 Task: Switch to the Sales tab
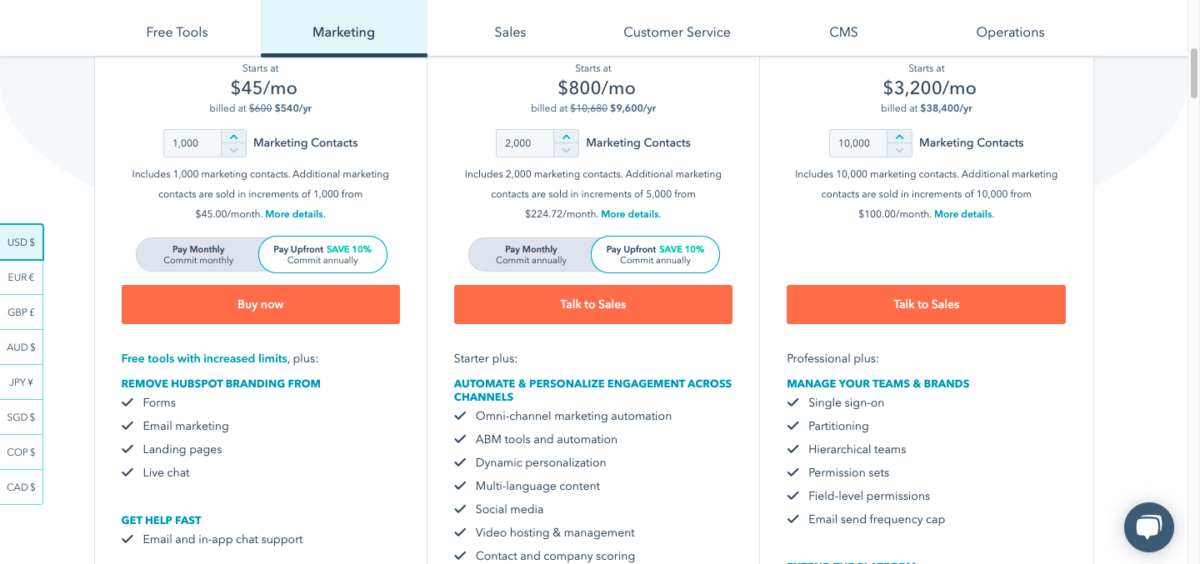tap(510, 32)
